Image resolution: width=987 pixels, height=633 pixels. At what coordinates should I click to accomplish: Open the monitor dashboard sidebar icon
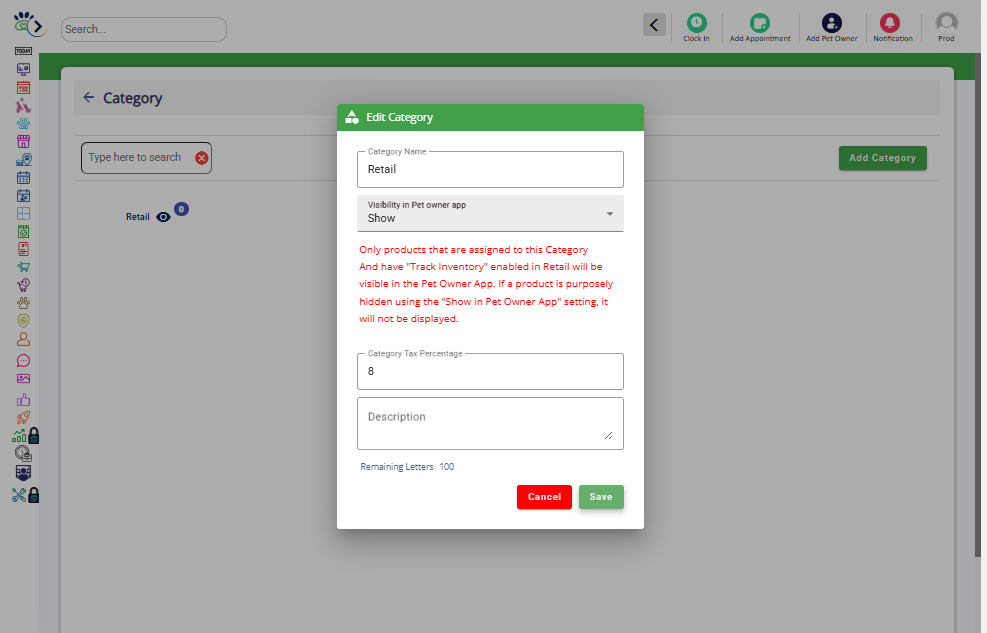(23, 69)
